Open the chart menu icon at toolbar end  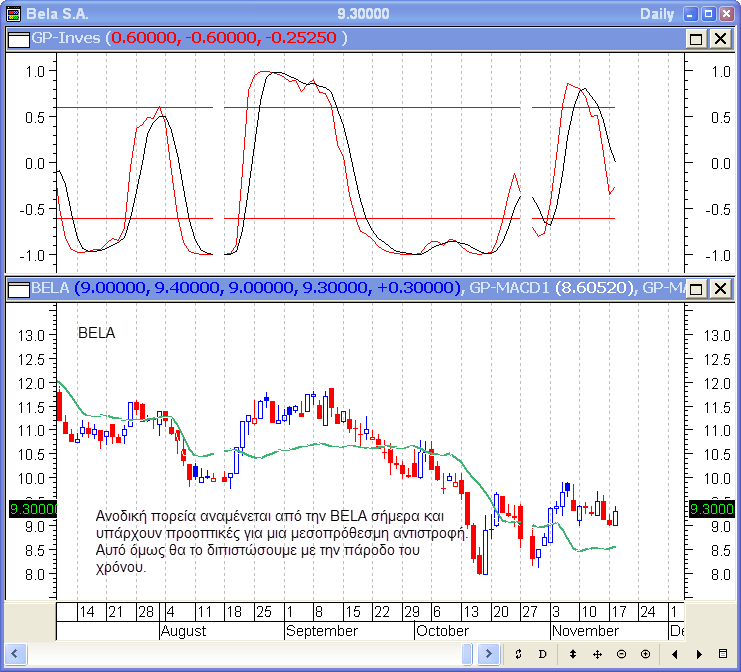tap(723, 654)
